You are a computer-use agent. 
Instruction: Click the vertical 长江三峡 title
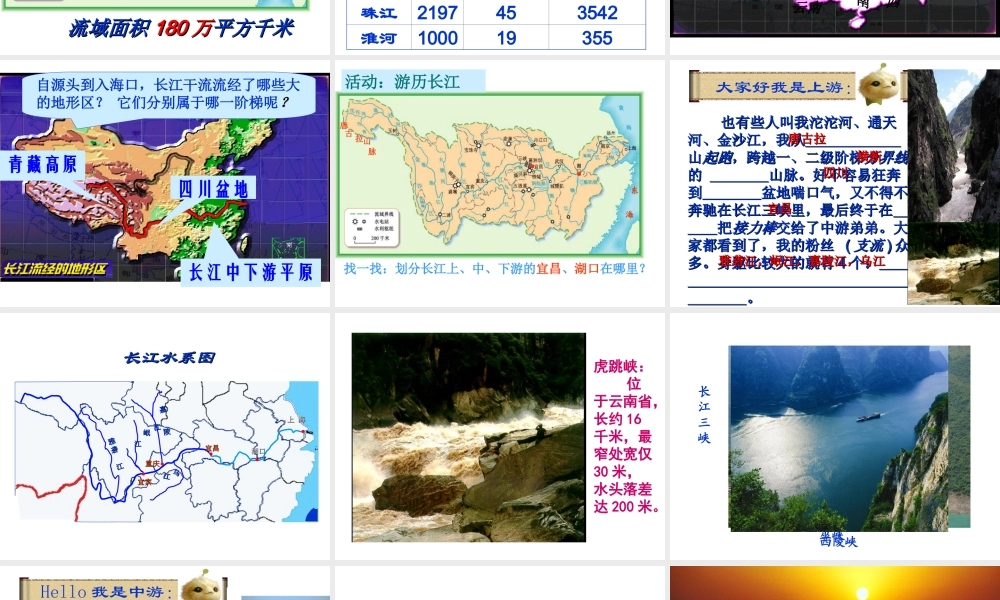pyautogui.click(x=704, y=414)
